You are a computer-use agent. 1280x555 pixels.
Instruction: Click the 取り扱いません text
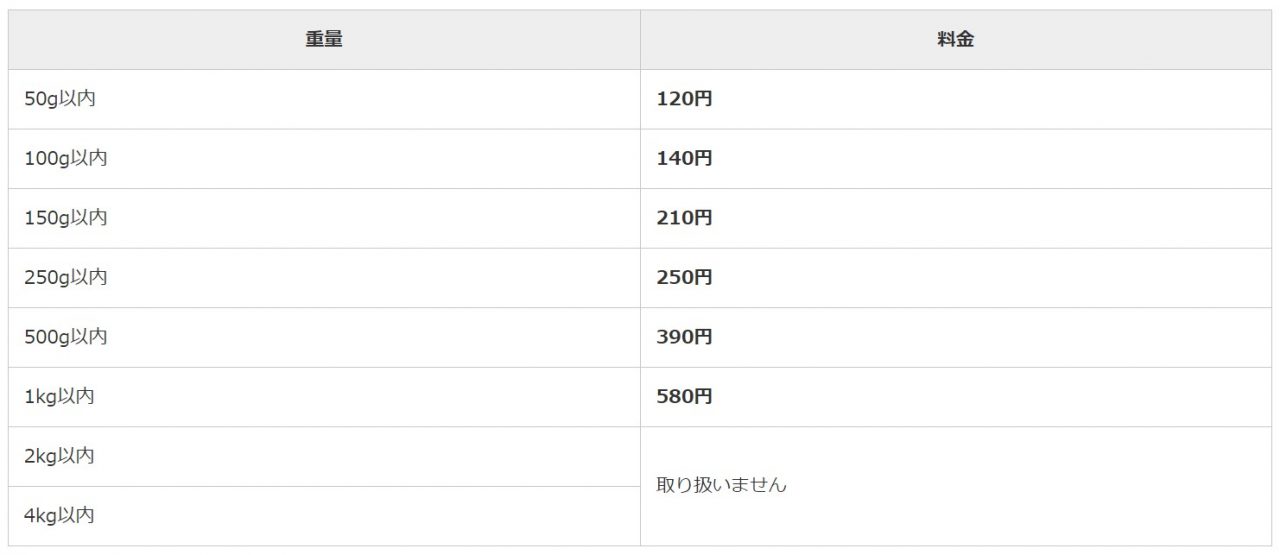721,485
